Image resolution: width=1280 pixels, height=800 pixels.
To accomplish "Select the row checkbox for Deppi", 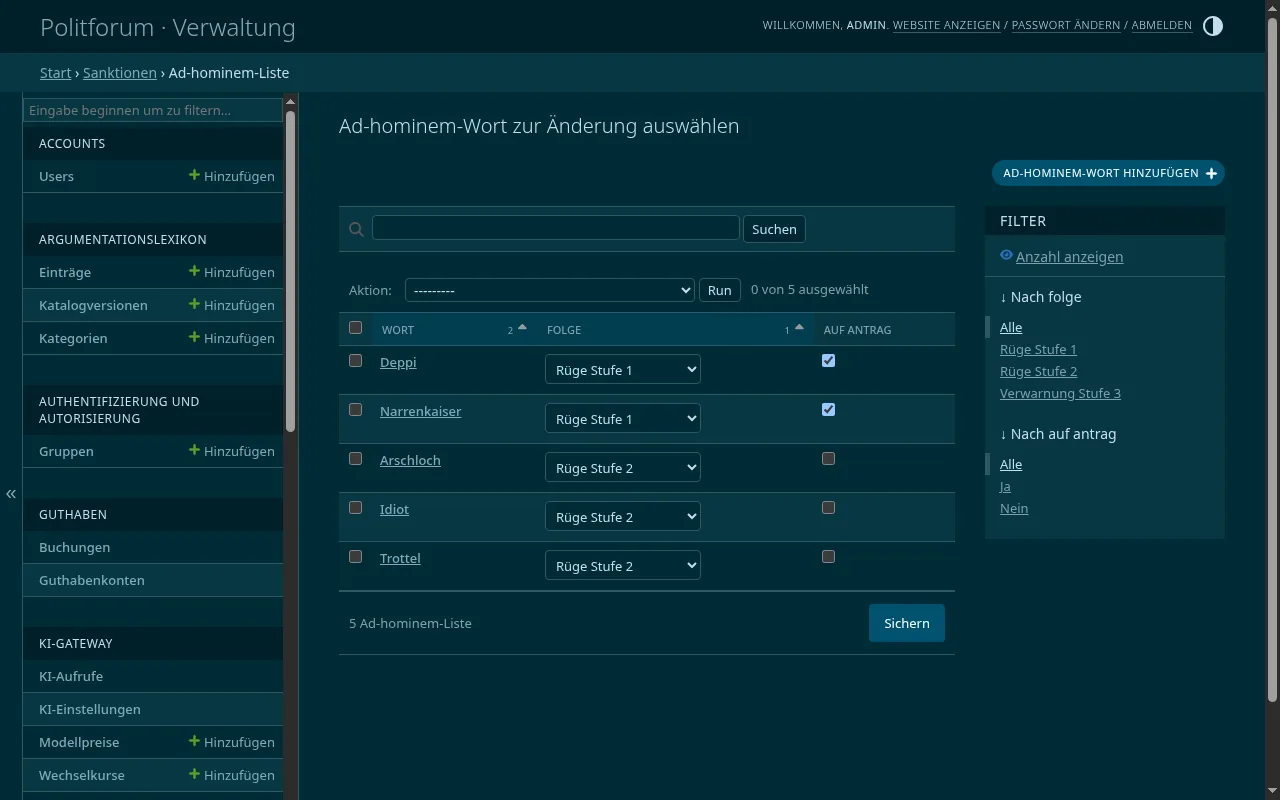I will 355,360.
